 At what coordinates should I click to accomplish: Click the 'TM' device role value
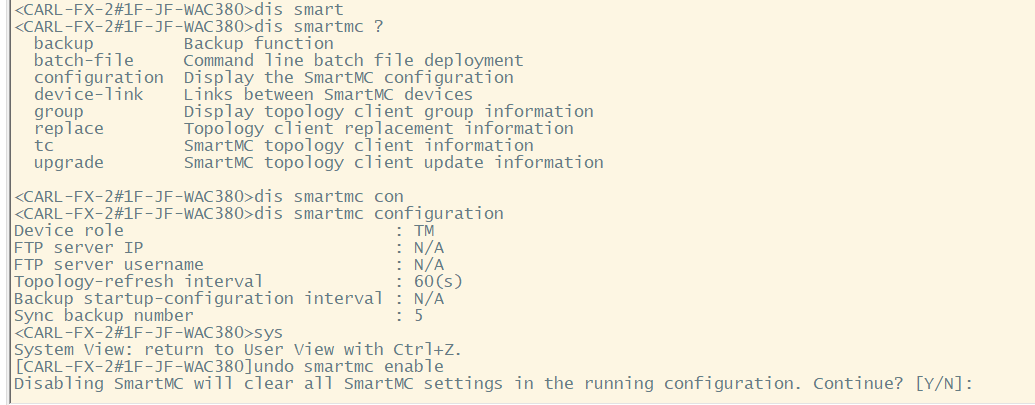tap(424, 230)
